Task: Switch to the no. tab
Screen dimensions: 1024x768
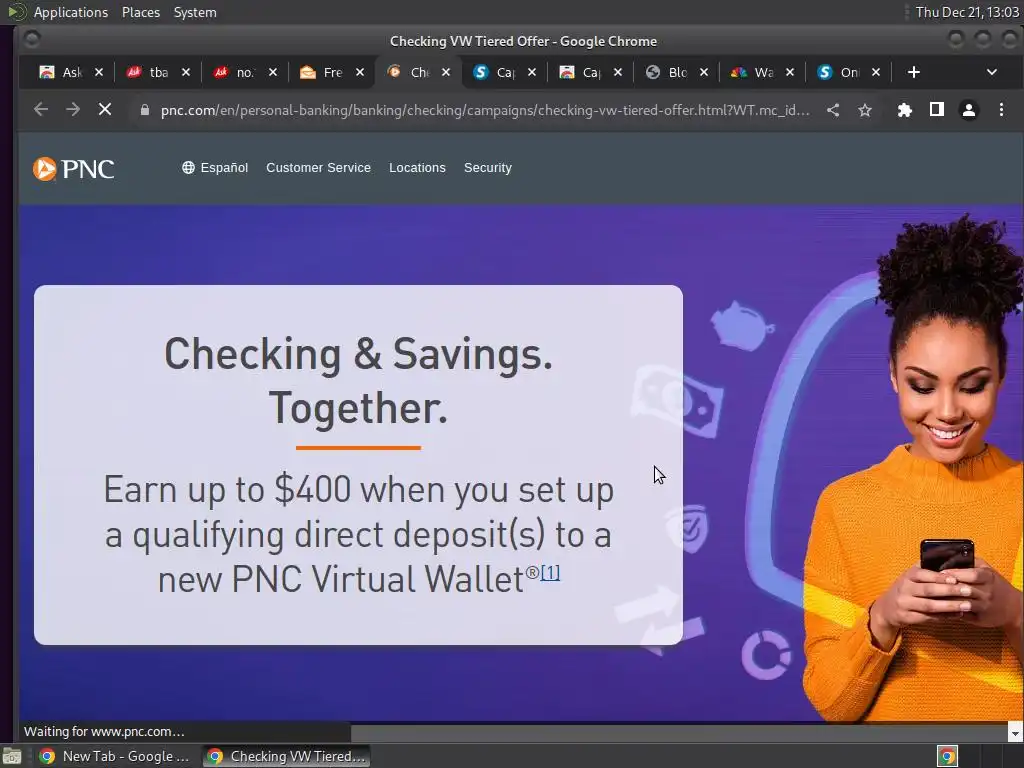Action: pos(235,72)
